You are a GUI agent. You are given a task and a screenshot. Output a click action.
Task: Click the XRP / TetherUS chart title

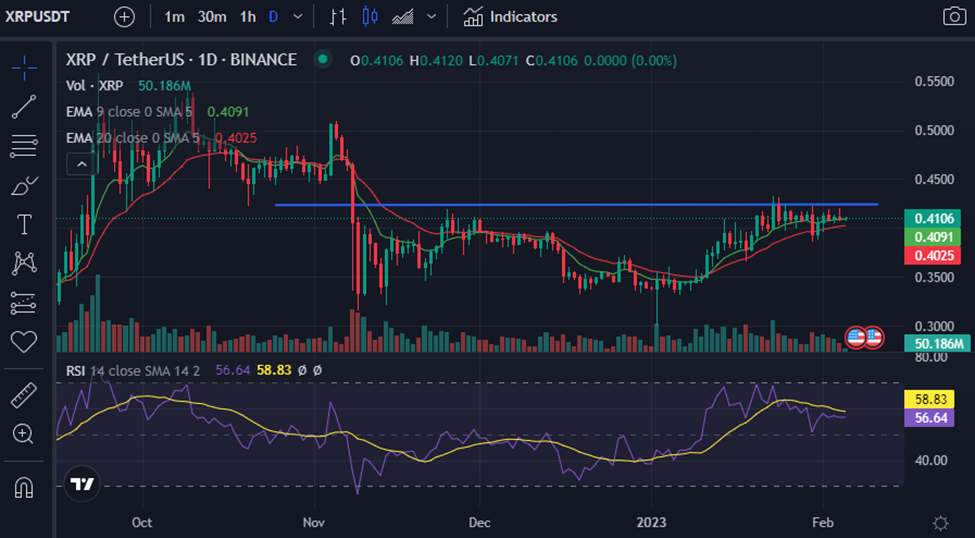pos(182,60)
